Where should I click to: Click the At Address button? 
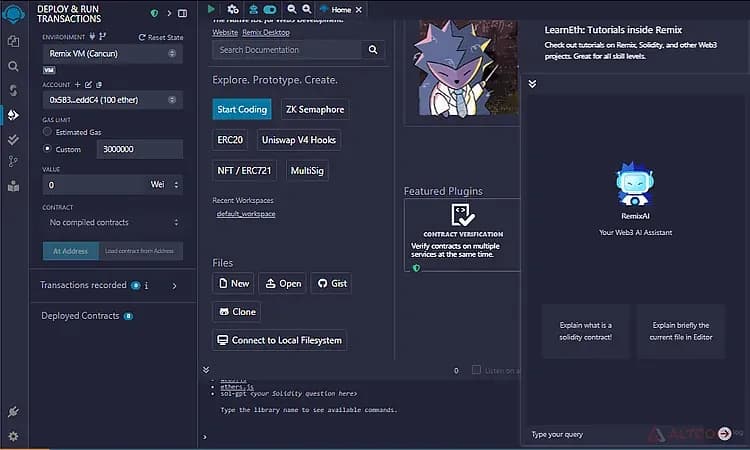[x=70, y=251]
